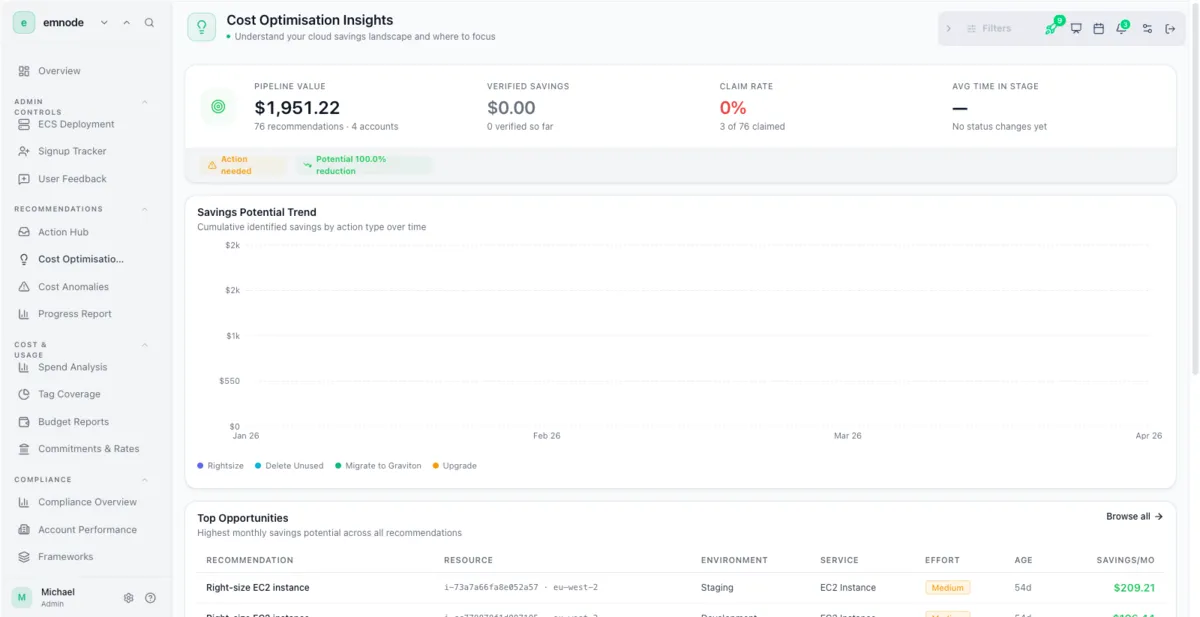
Task: Collapse sidebar using up chevron by emnode
Action: click(x=126, y=22)
